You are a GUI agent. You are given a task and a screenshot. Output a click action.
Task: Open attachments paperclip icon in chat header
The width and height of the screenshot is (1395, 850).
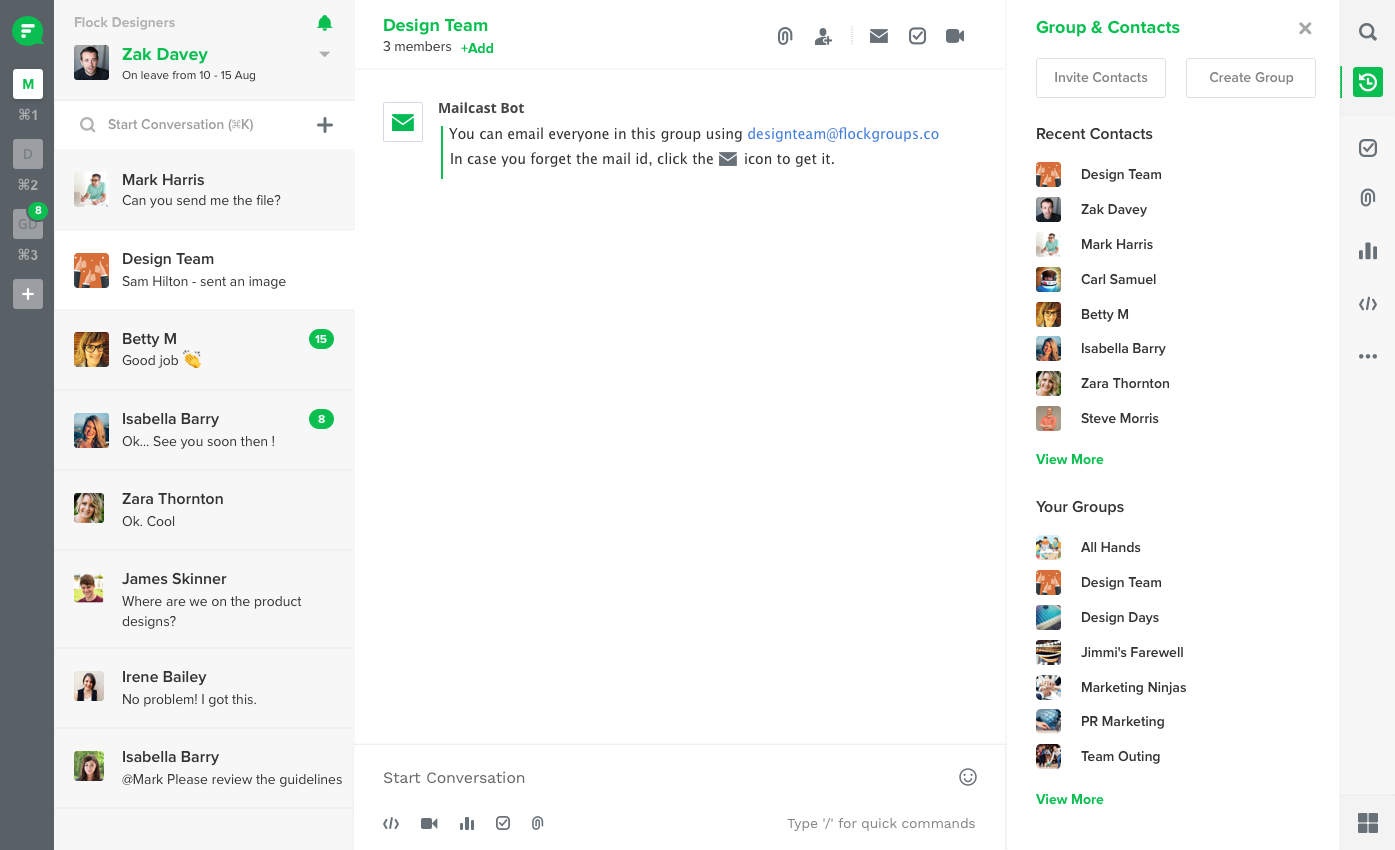click(x=785, y=37)
